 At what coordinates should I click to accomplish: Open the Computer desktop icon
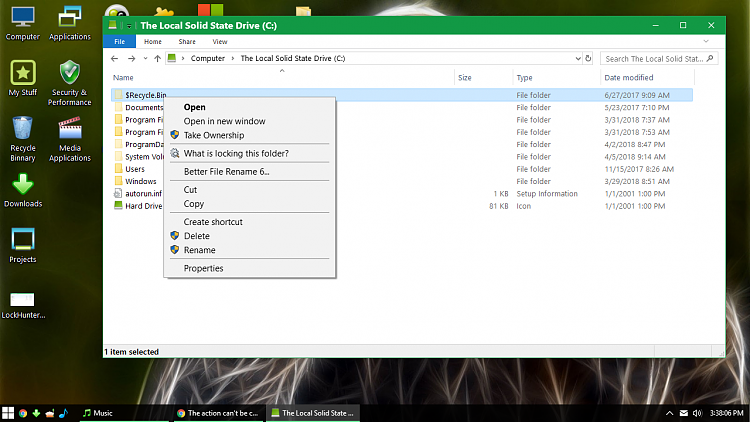[22, 23]
